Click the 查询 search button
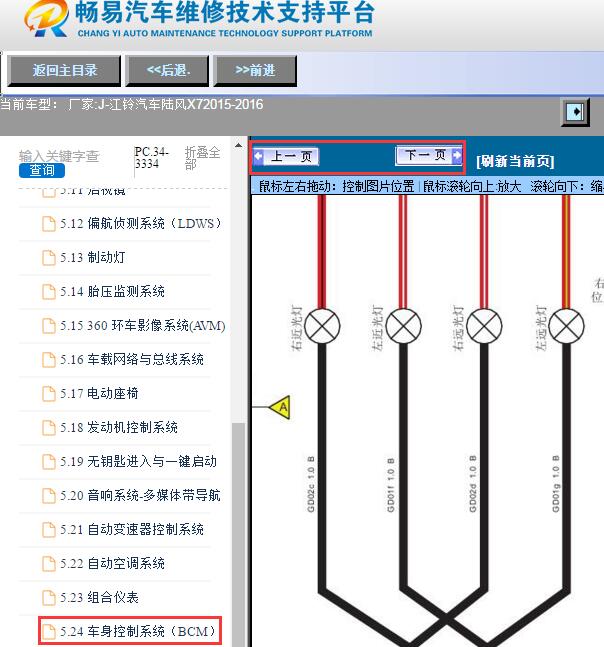This screenshot has height=647, width=604. point(42,170)
